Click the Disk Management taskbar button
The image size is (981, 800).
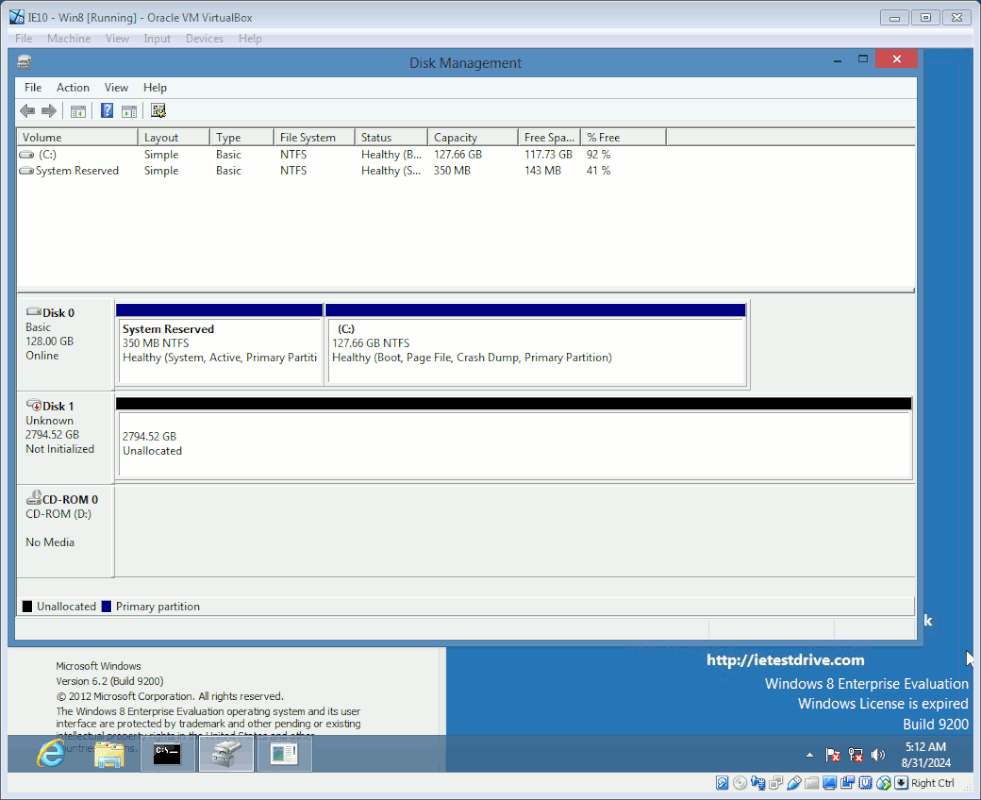pos(226,754)
